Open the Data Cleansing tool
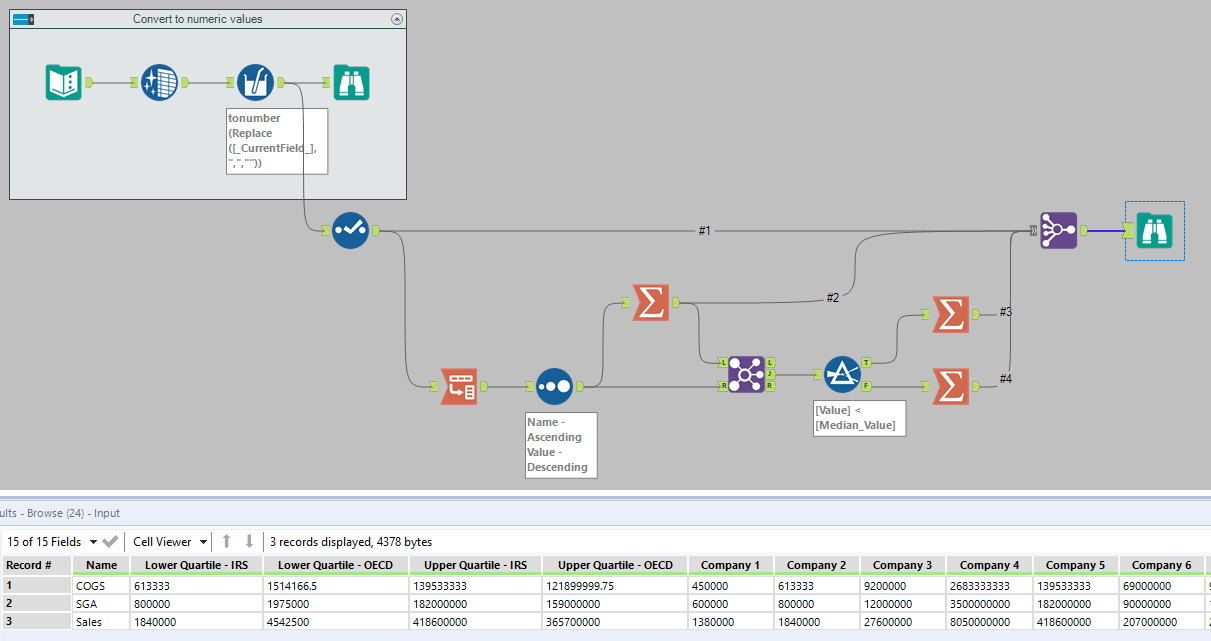The height and width of the screenshot is (641, 1211). pos(158,82)
